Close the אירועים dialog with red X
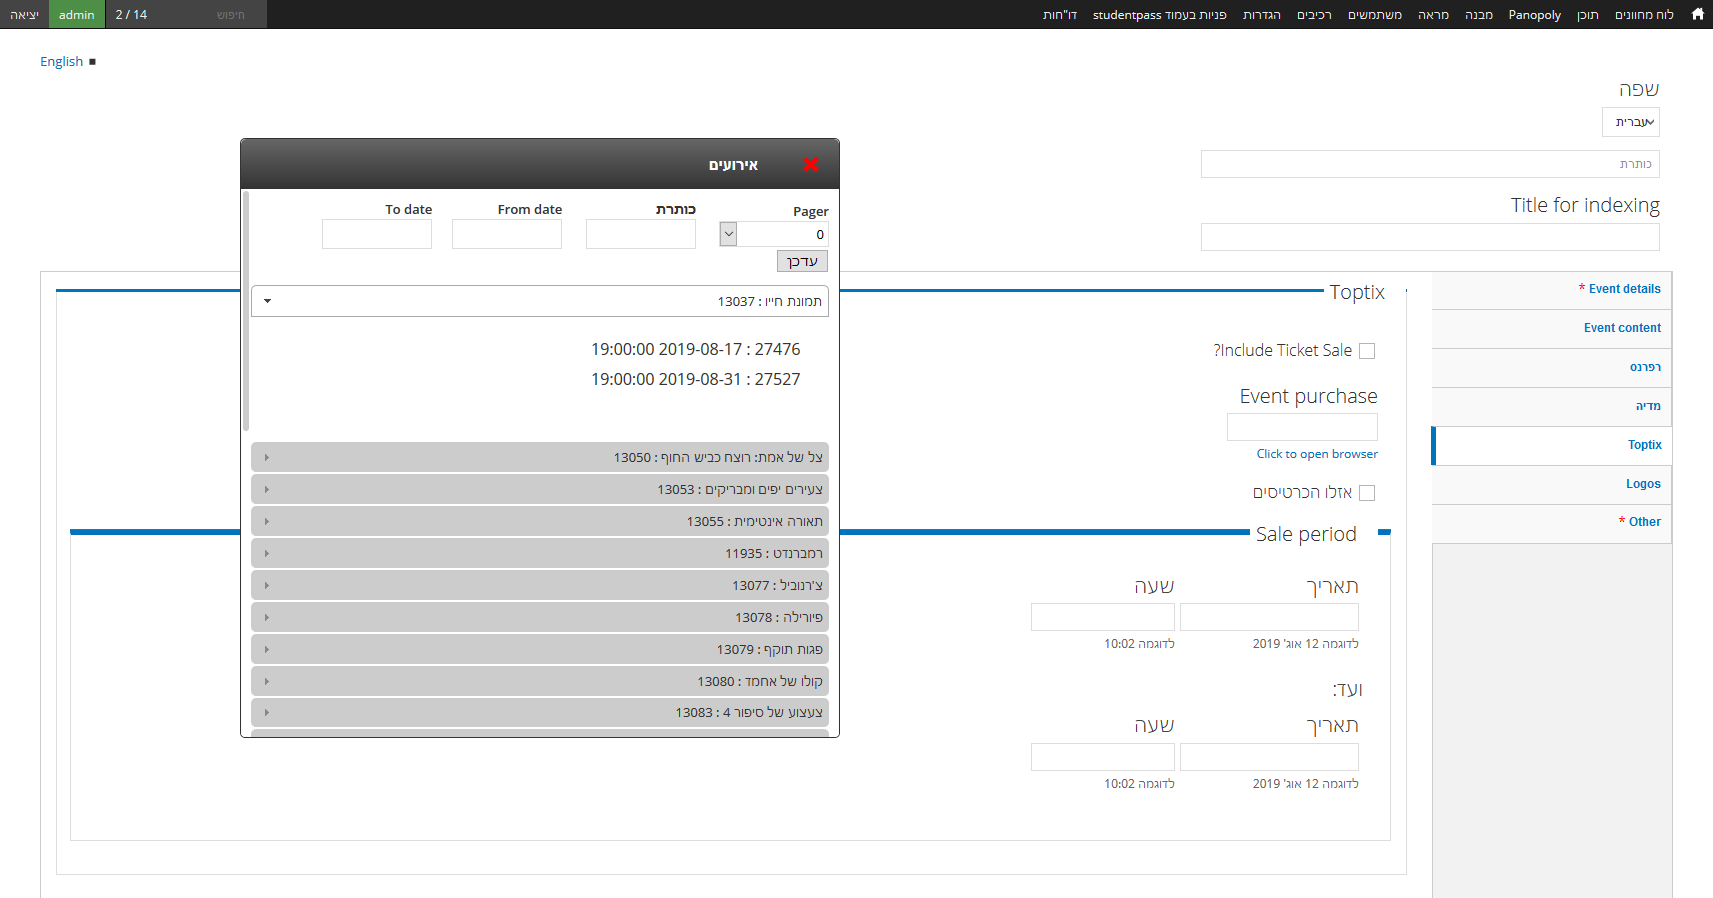The image size is (1713, 898). 811,164
